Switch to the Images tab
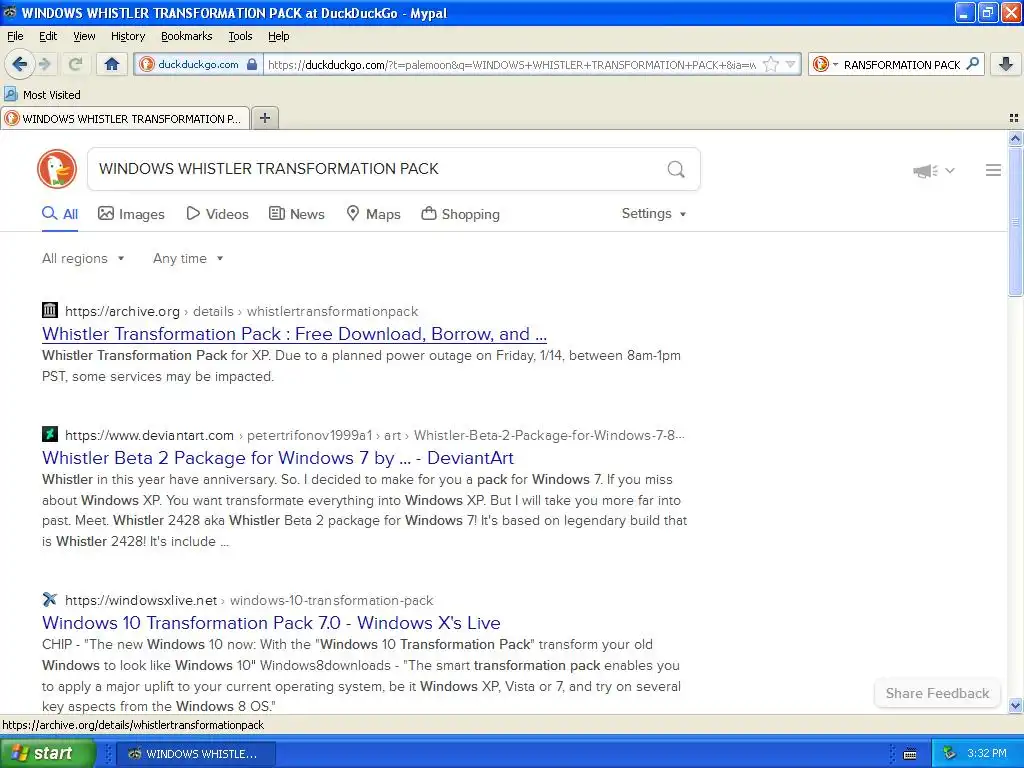 [x=131, y=214]
